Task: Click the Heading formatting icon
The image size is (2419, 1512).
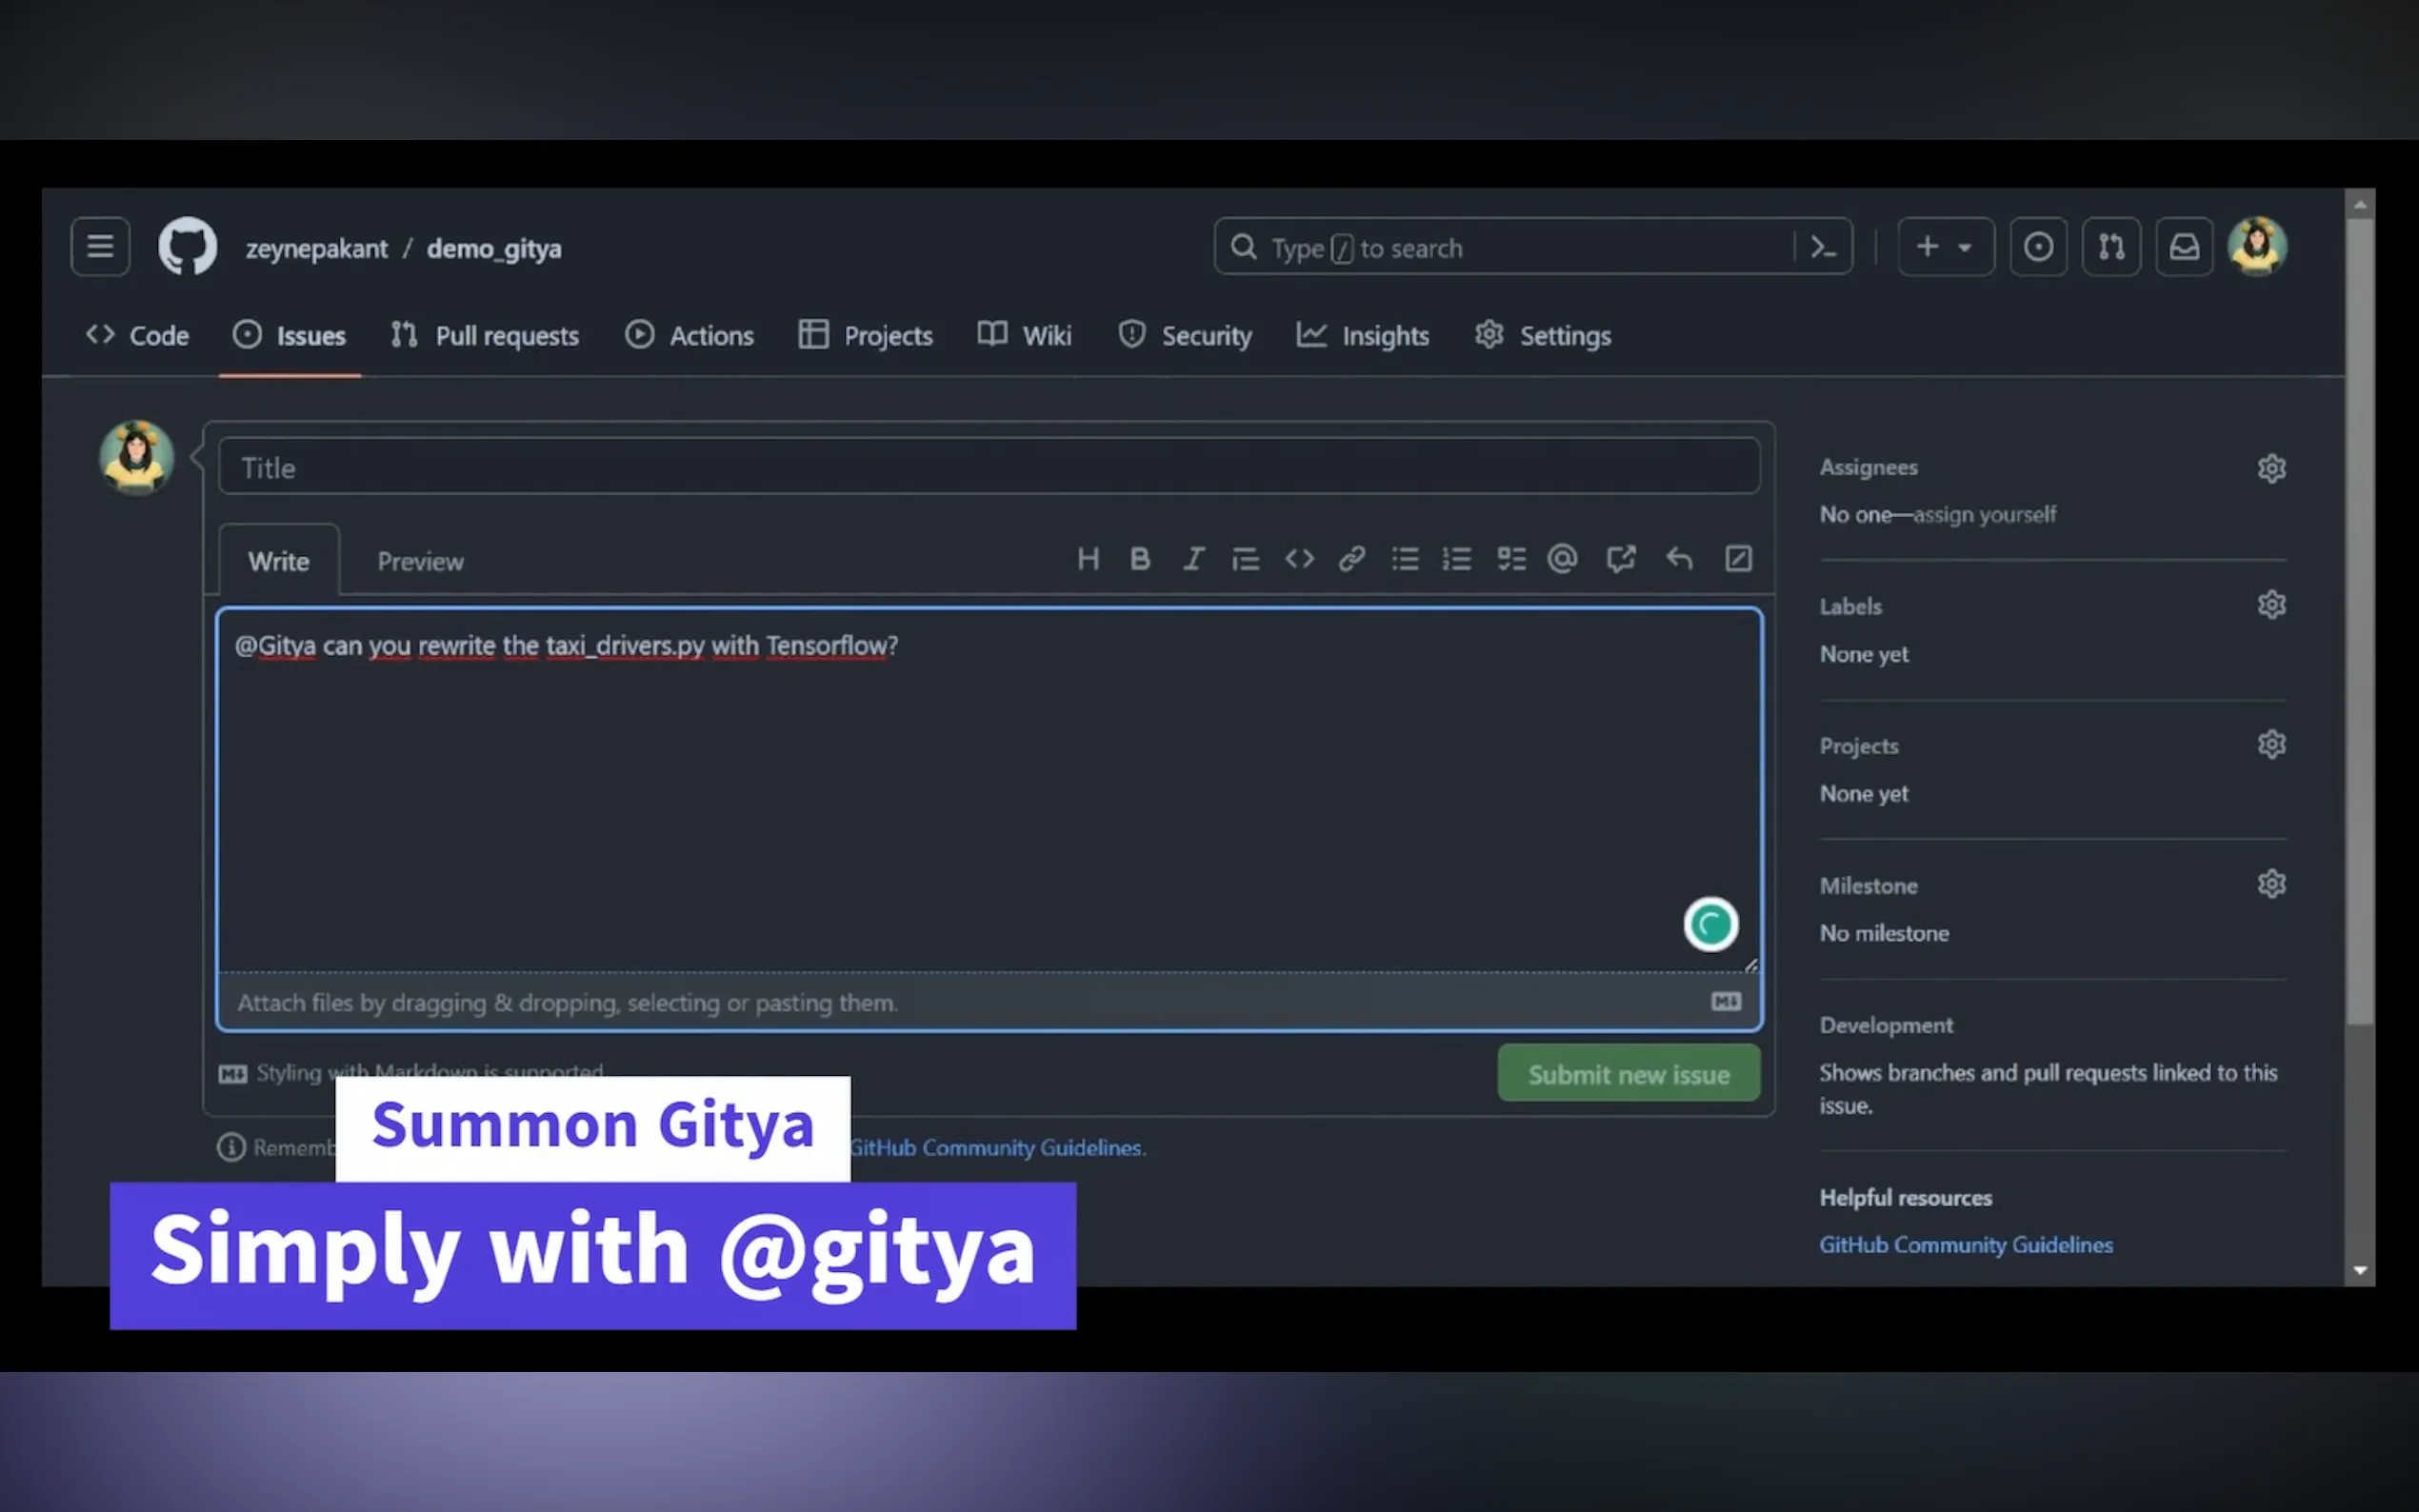Action: click(x=1088, y=559)
